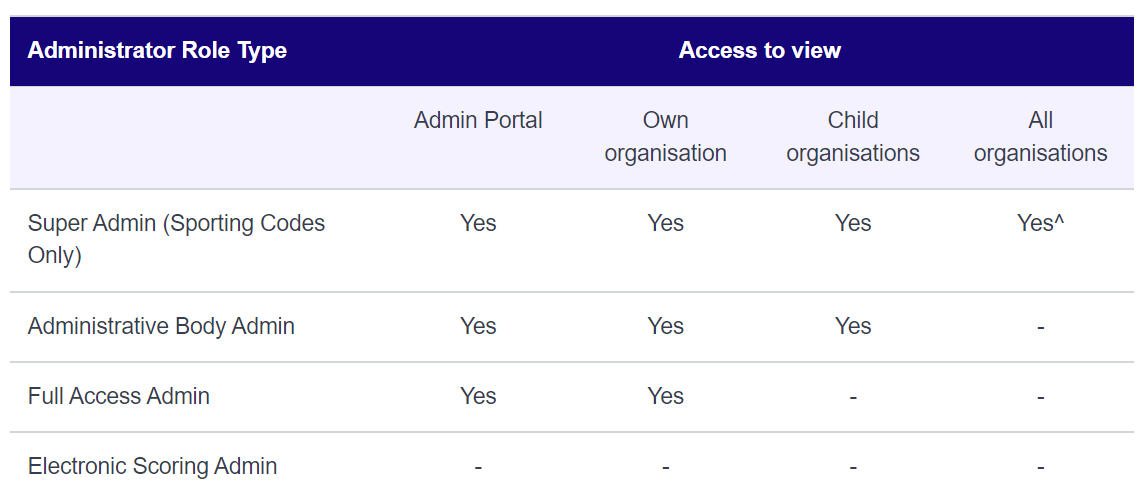Select the All organisations column heading

tap(1040, 137)
